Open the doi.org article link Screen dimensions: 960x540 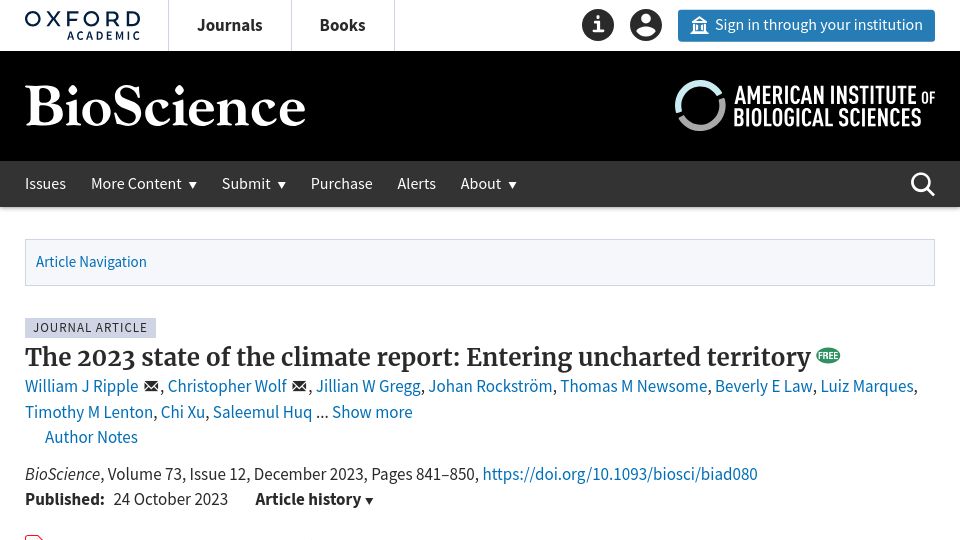click(620, 474)
